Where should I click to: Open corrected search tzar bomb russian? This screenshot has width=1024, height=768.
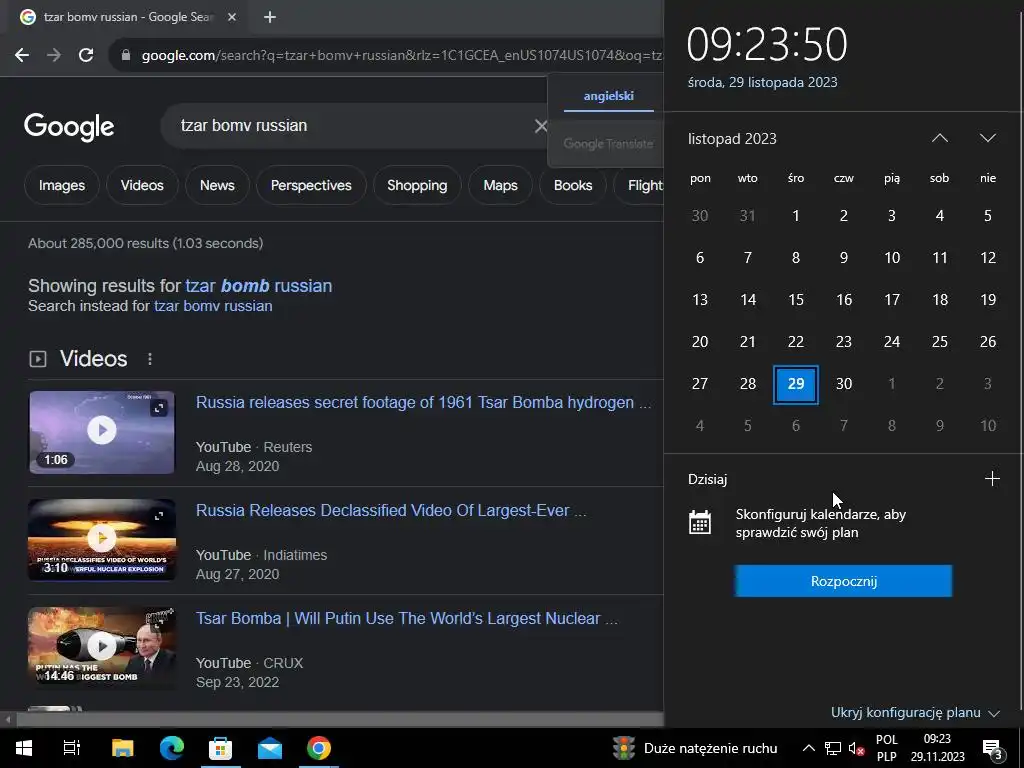tap(259, 285)
